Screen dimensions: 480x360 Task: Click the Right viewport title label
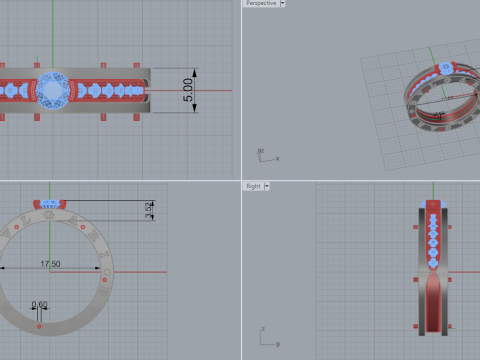pos(253,186)
